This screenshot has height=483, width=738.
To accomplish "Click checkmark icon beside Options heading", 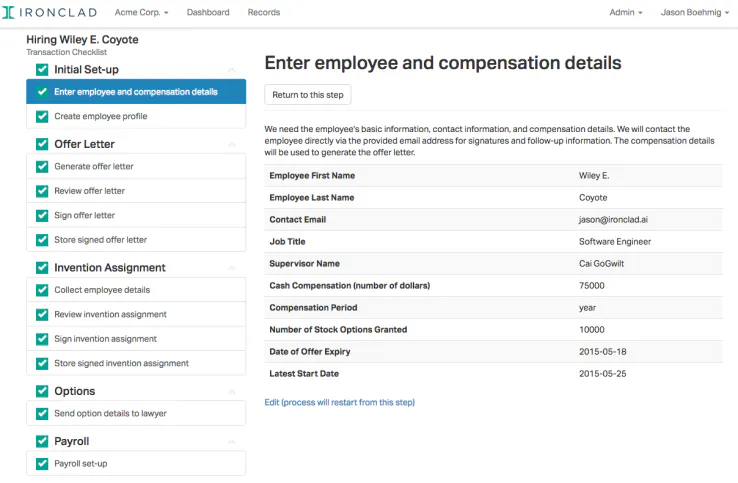I will (x=42, y=391).
